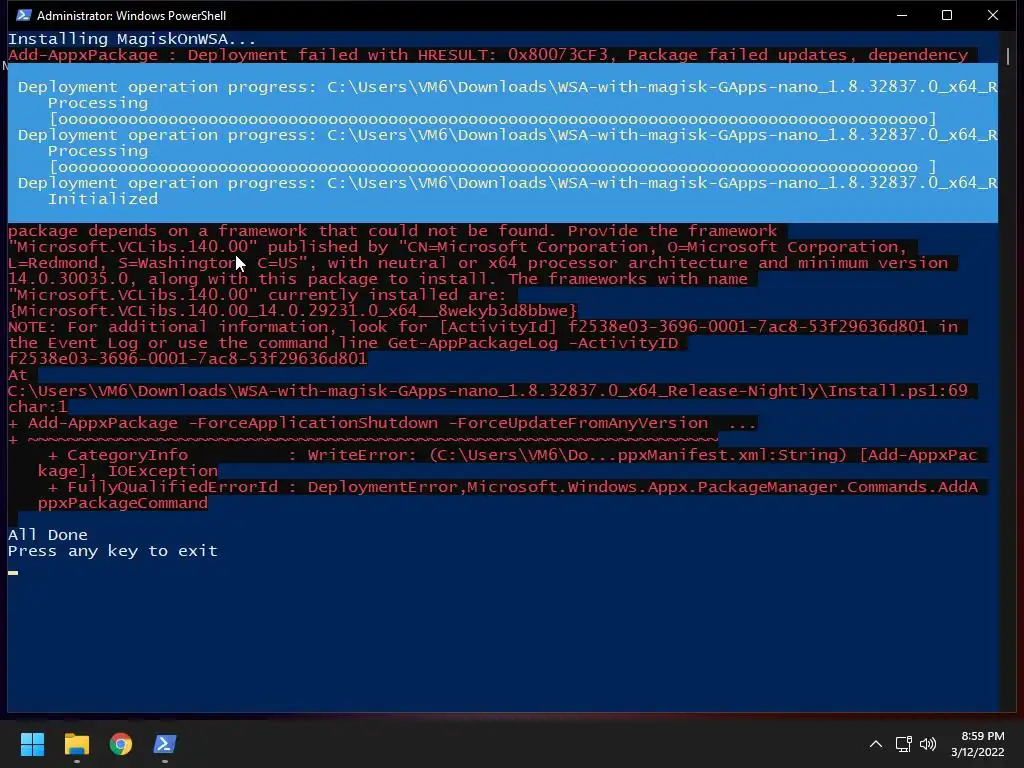Click the 'All Done' text
This screenshot has width=1024, height=768.
click(x=48, y=535)
